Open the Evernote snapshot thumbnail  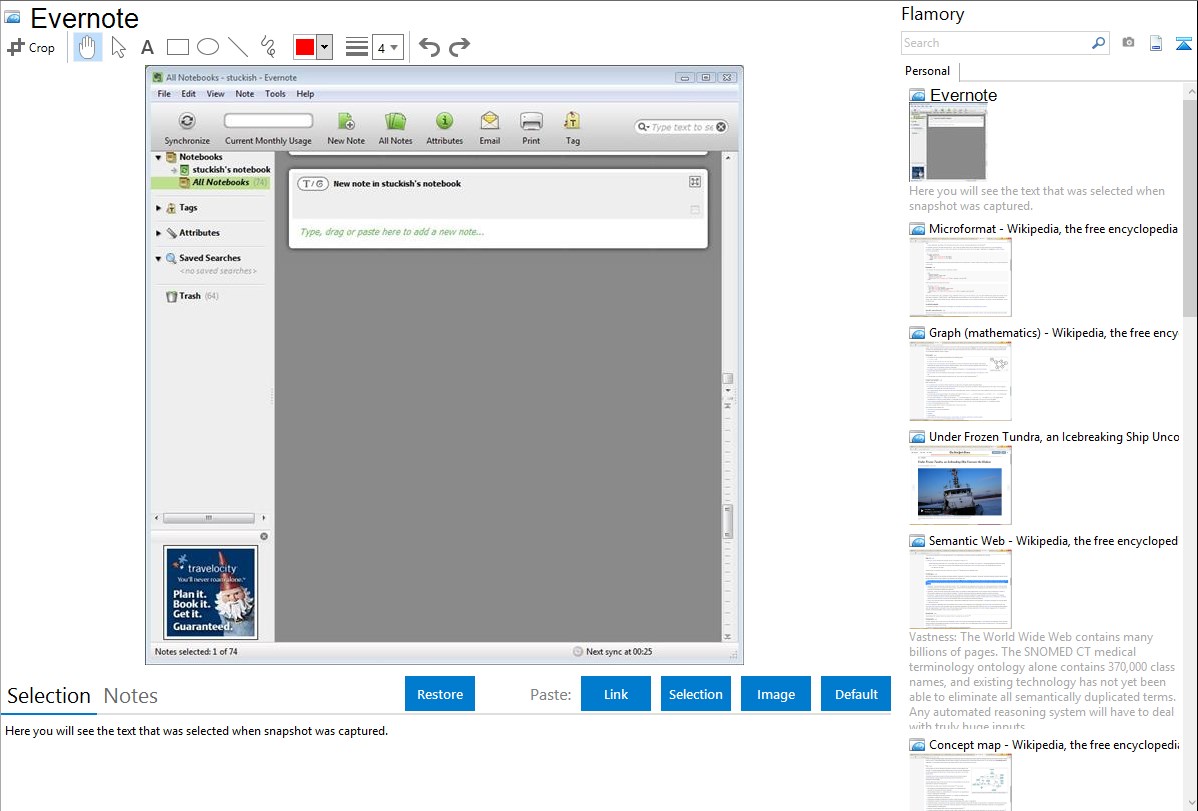point(947,142)
